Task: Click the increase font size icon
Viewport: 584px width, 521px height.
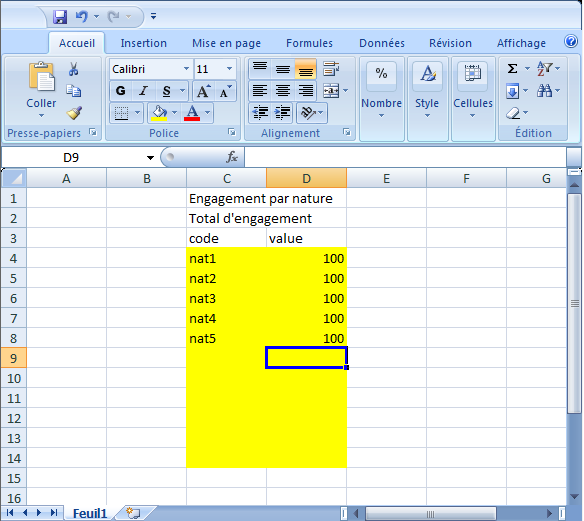Action: point(203,91)
